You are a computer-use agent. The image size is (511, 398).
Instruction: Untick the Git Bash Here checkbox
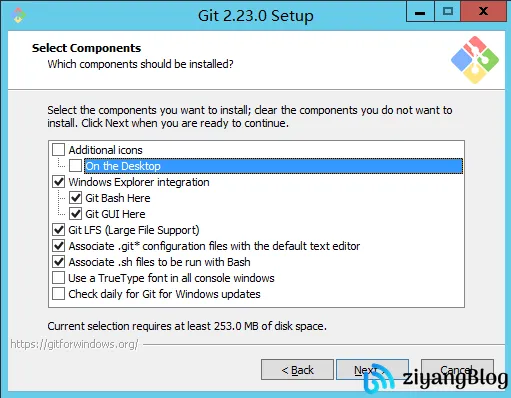tap(75, 198)
